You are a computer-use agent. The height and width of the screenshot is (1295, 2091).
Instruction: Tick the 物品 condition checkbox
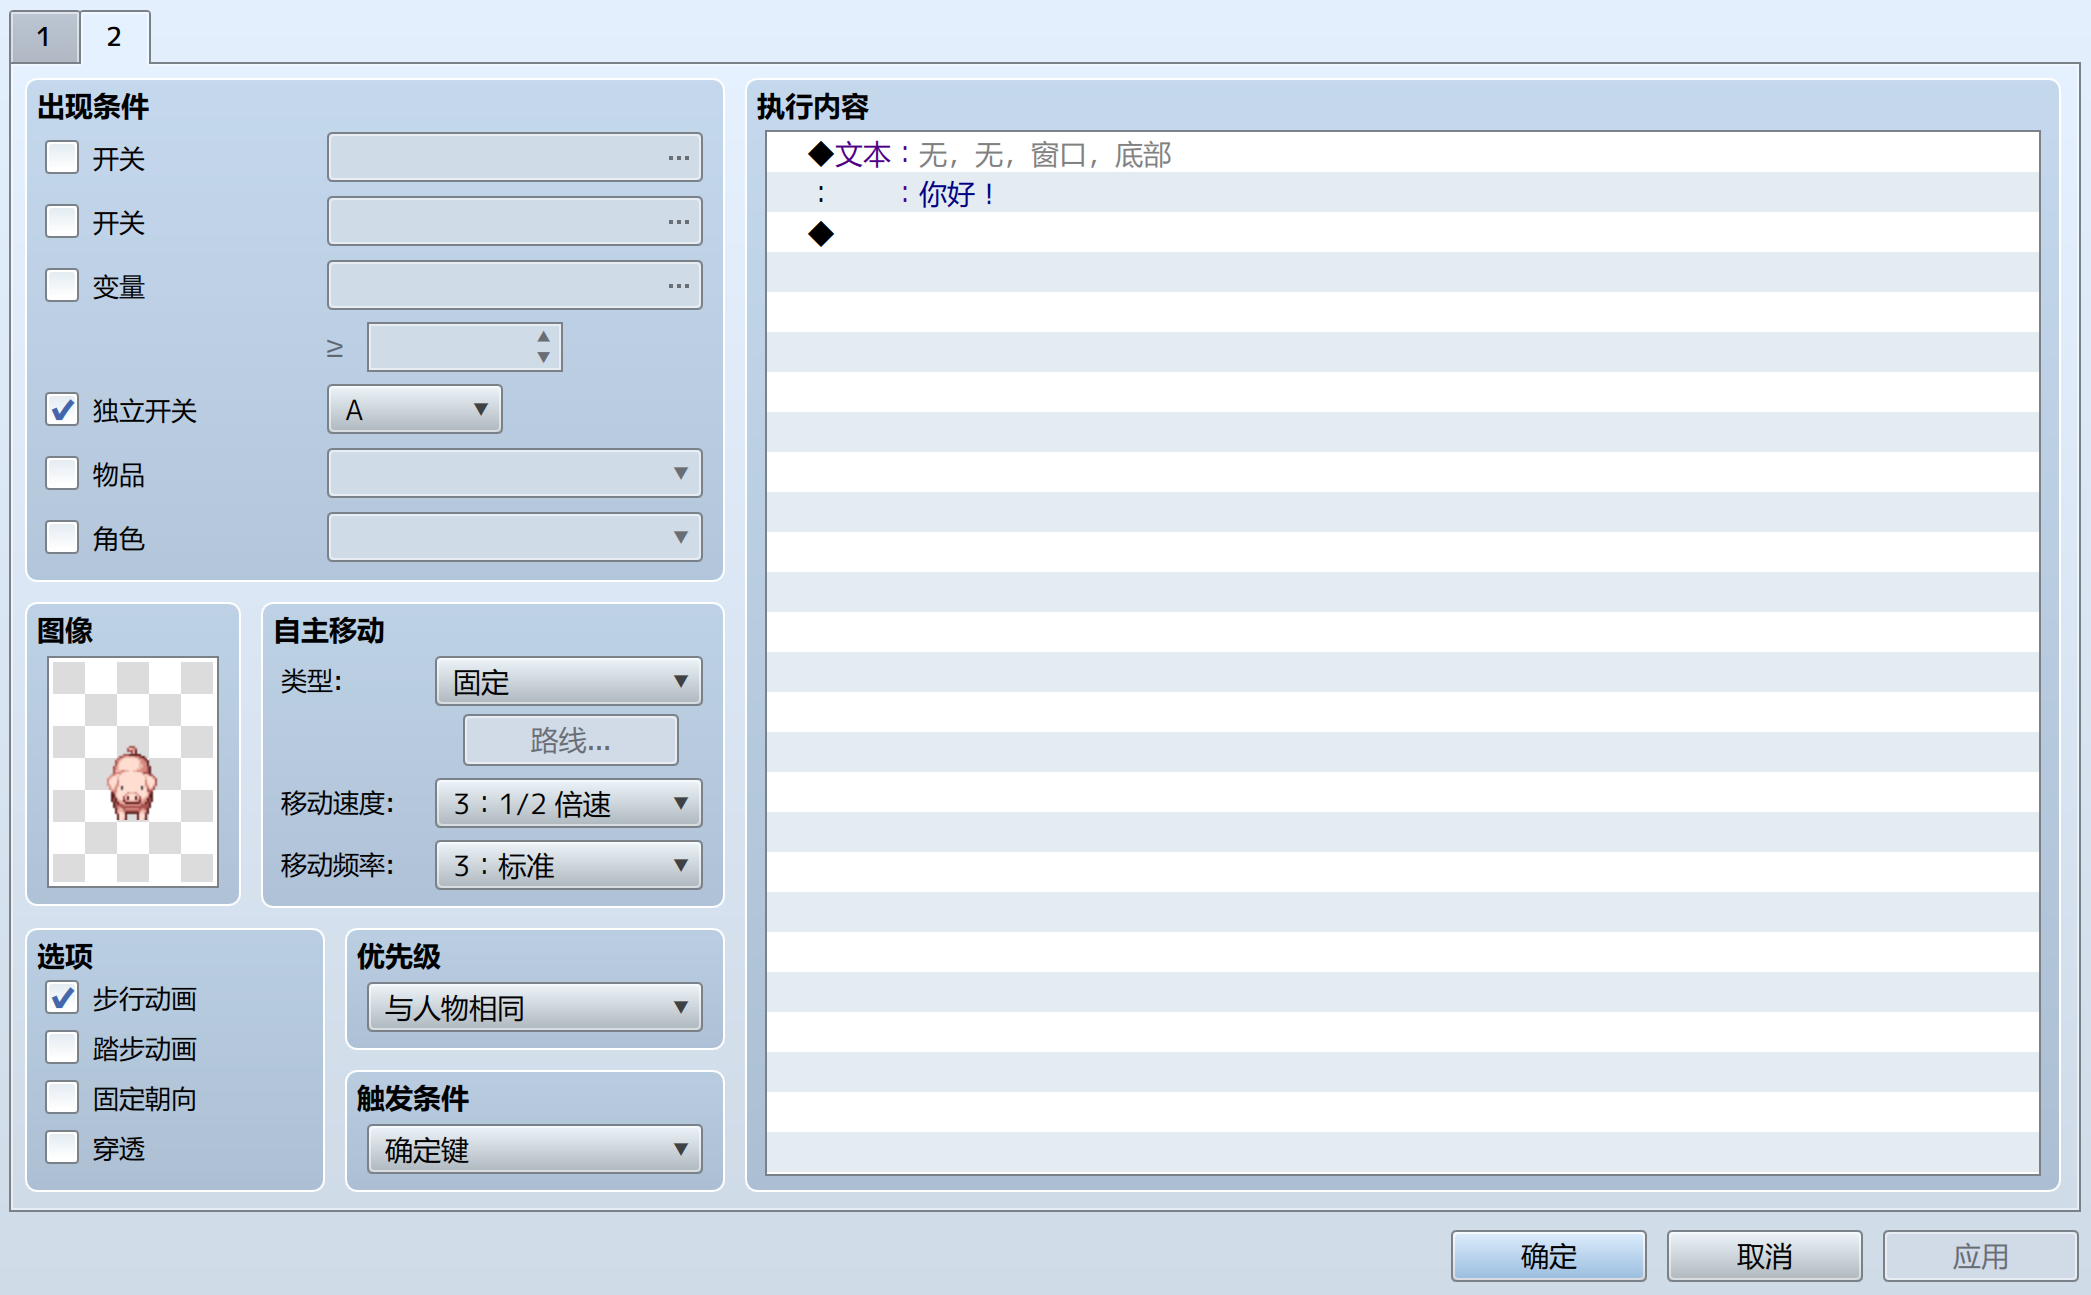click(x=62, y=473)
